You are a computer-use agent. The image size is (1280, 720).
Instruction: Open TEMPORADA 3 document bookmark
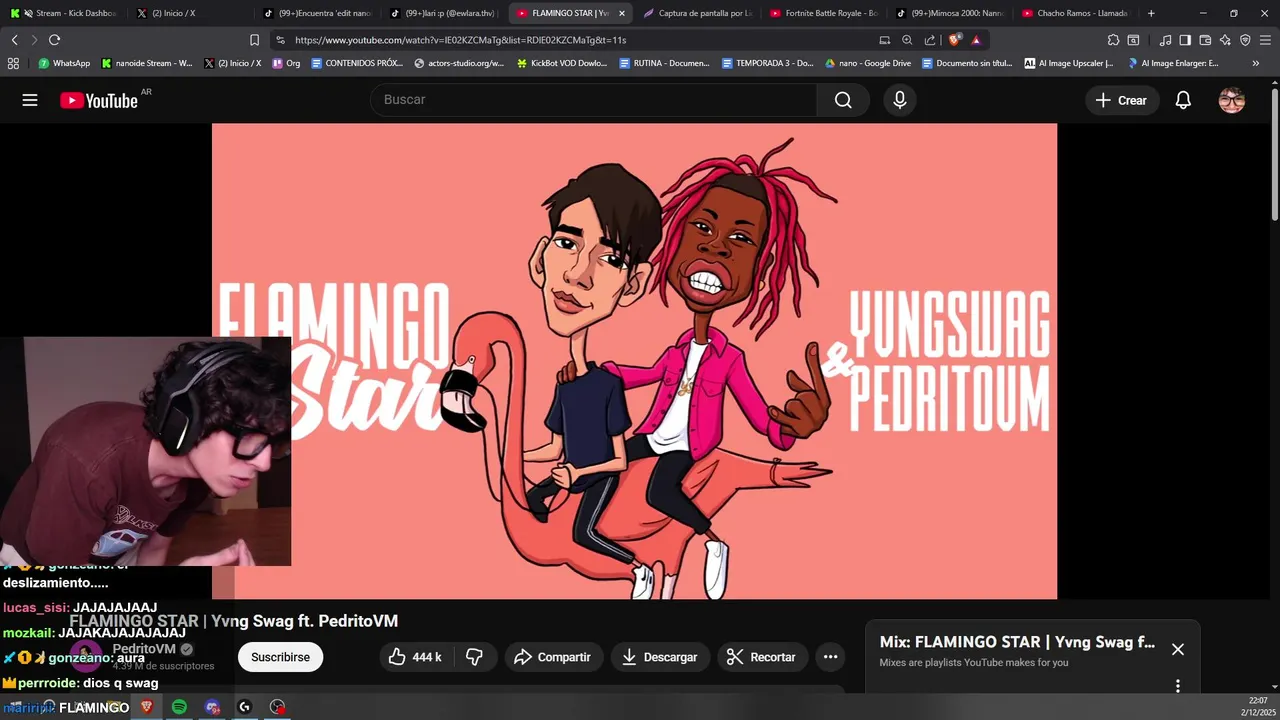point(767,63)
